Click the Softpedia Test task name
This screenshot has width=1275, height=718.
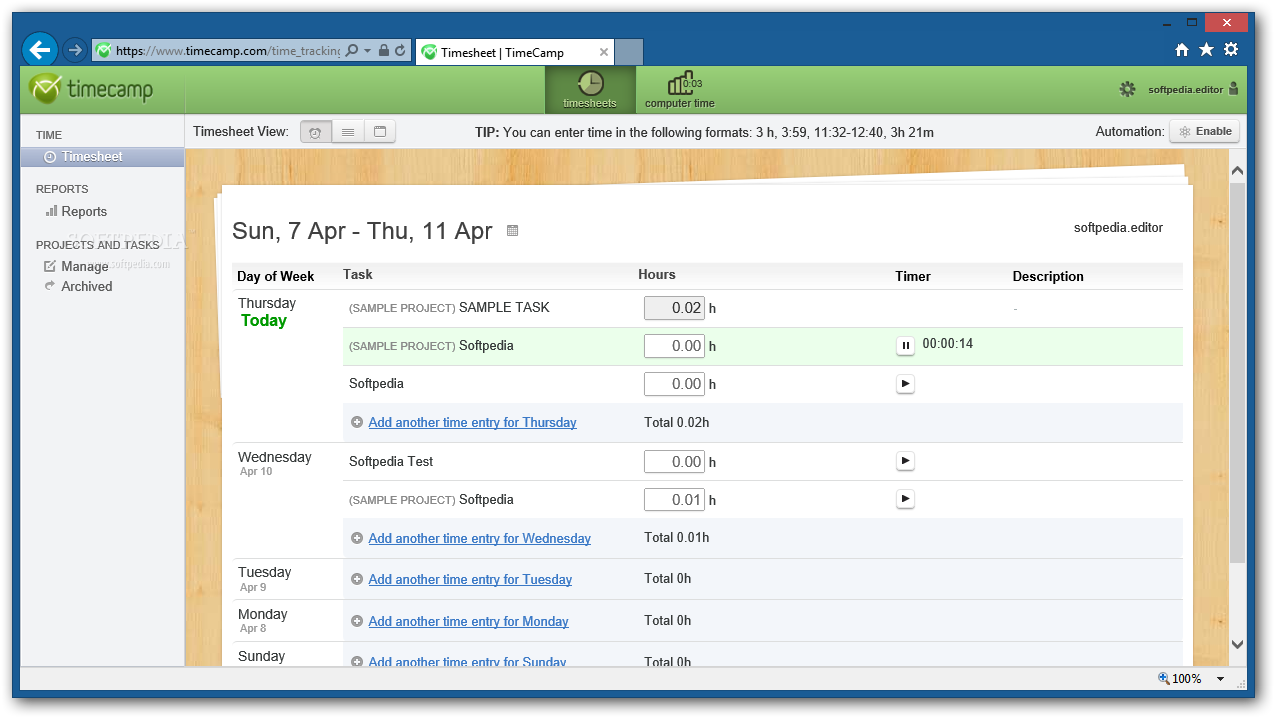[391, 461]
